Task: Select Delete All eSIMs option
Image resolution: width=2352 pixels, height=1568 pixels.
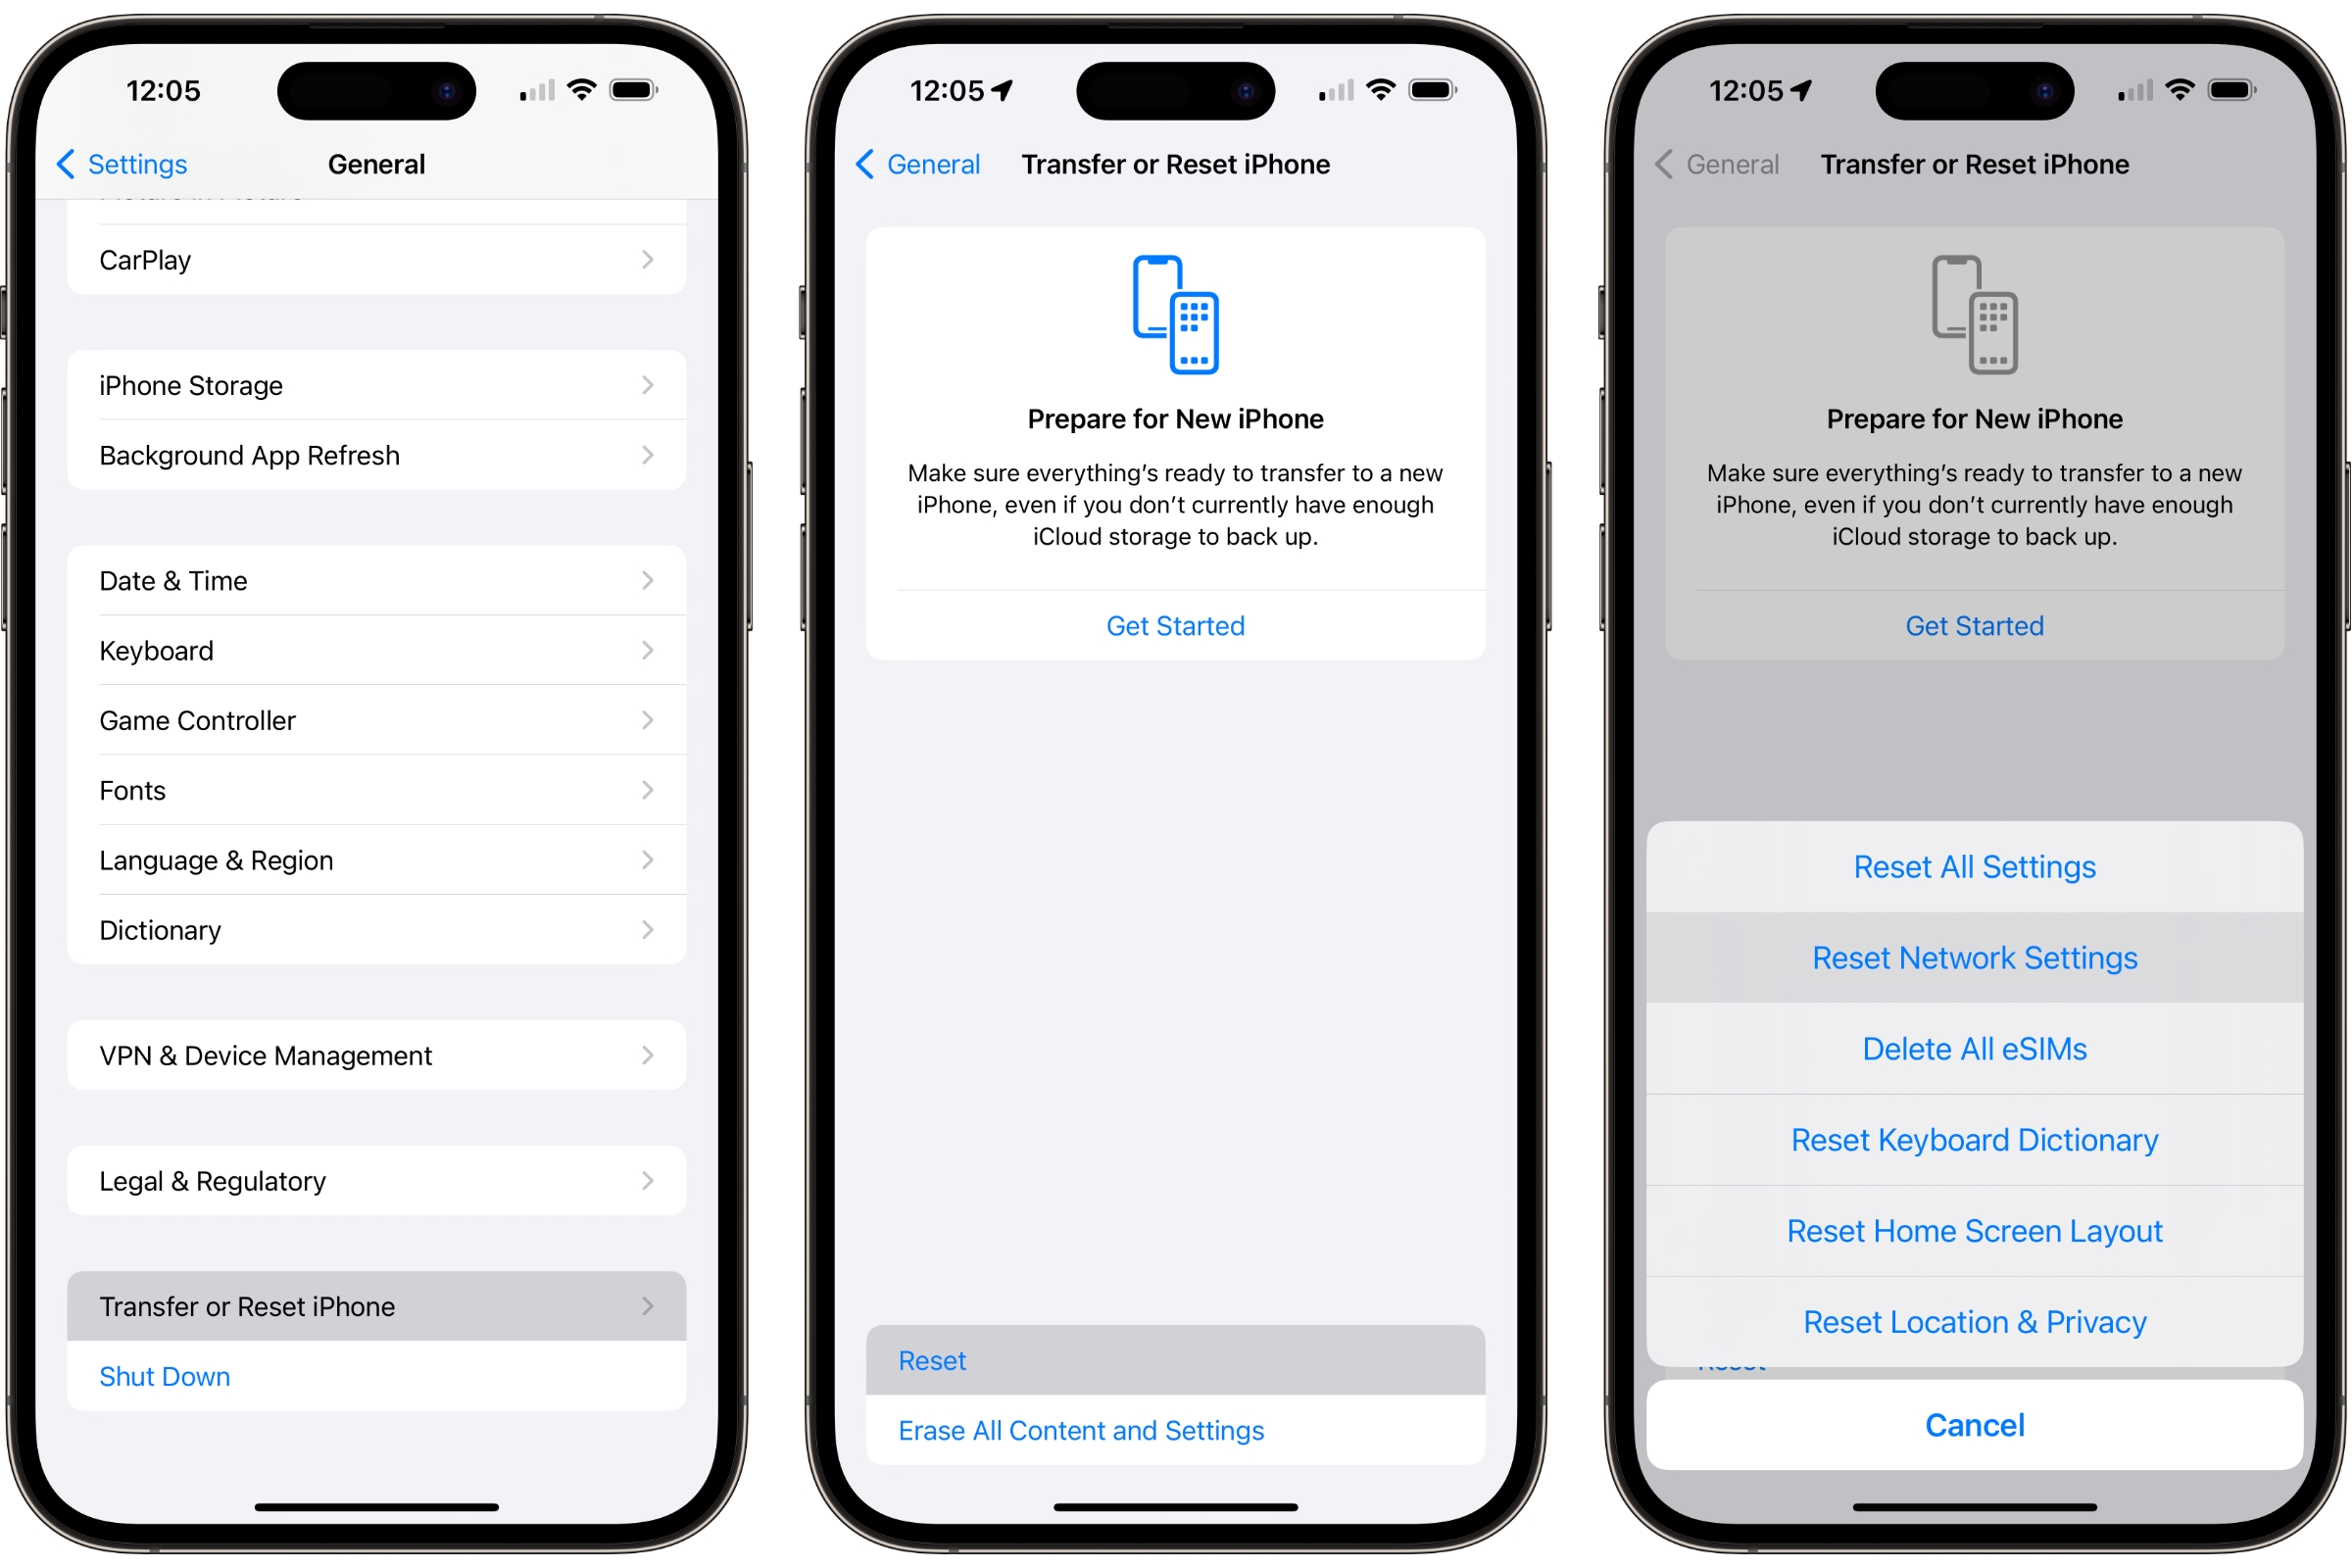Action: [1974, 1047]
